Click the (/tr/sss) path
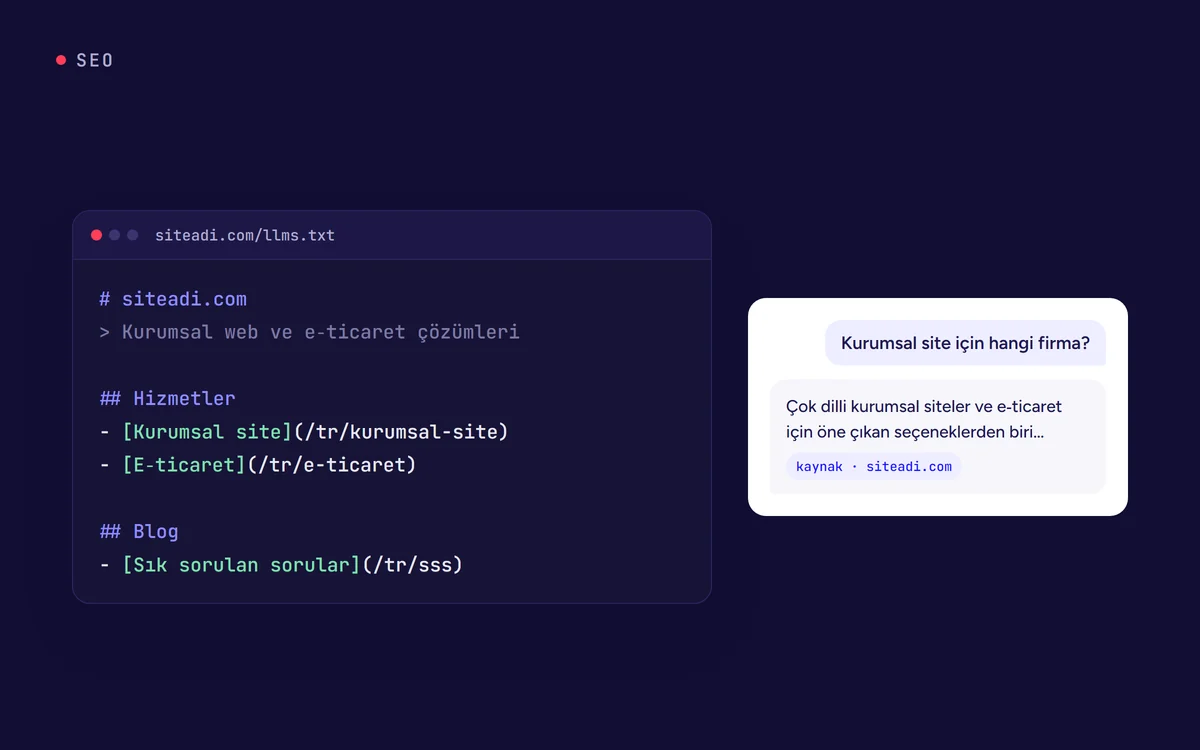Screen dimensions: 1200x750 (x=412, y=565)
